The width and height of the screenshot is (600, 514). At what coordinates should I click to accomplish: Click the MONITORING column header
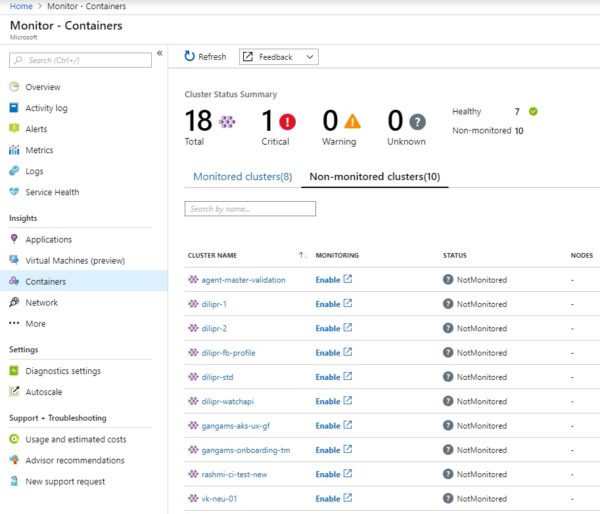(337, 255)
